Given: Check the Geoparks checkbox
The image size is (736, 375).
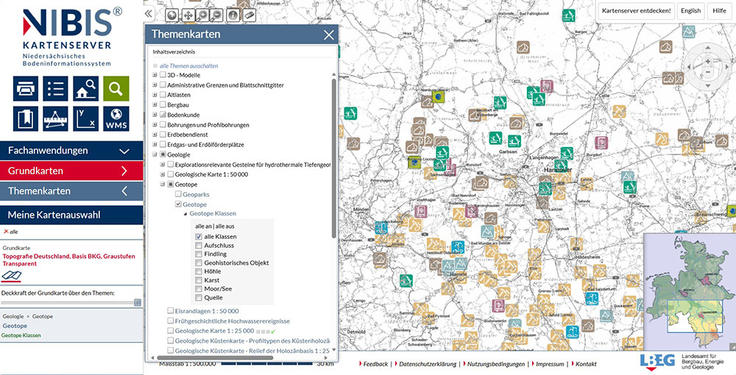Looking at the screenshot, I should click(x=178, y=194).
